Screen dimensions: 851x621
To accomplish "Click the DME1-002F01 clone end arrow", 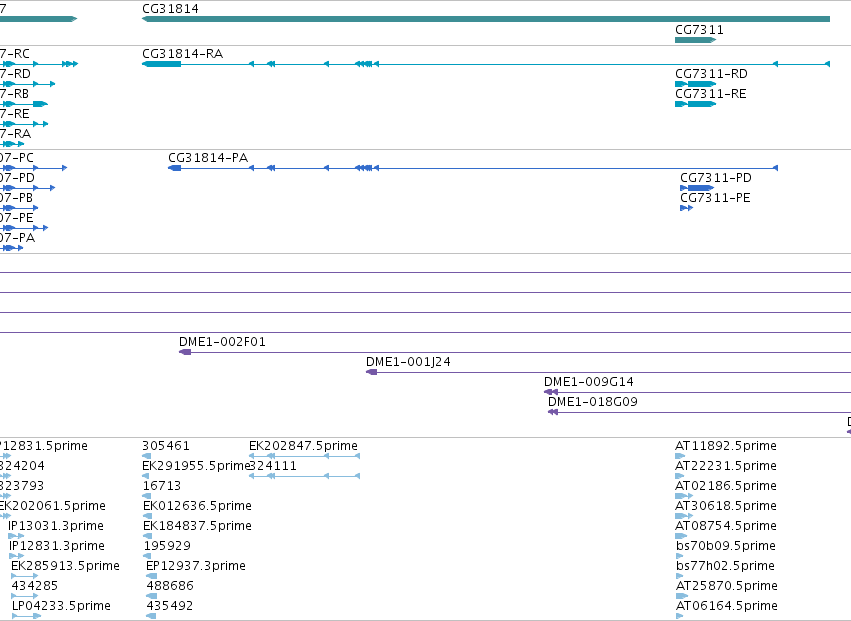I will click(185, 352).
